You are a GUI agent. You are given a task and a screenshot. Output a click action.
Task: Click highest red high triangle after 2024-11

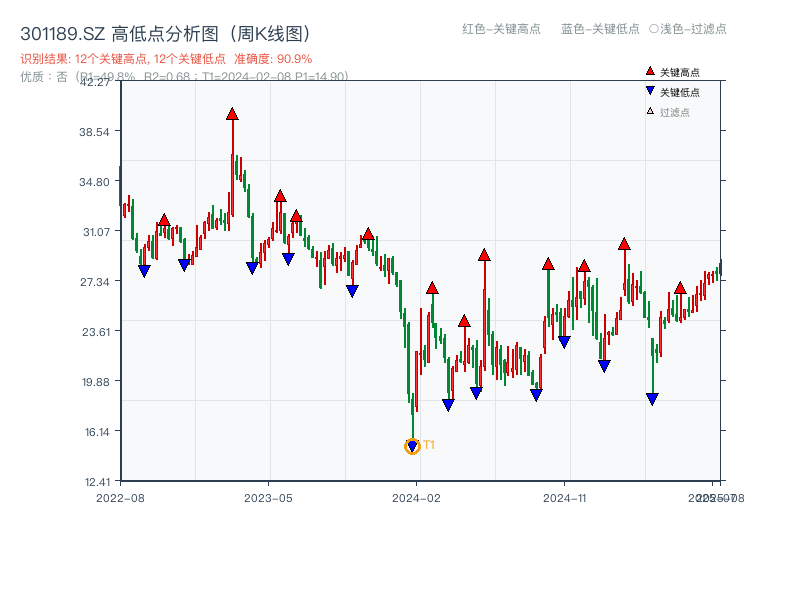click(x=624, y=244)
